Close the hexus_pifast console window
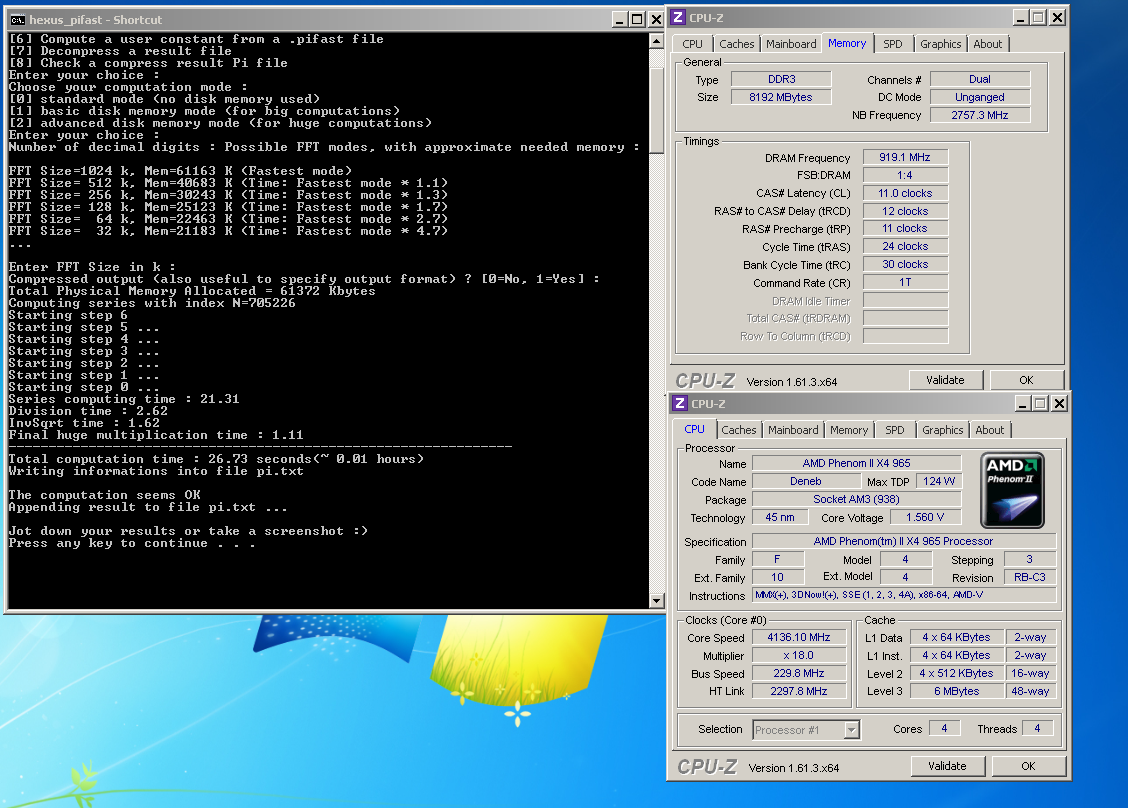The height and width of the screenshot is (808, 1128). click(x=656, y=19)
